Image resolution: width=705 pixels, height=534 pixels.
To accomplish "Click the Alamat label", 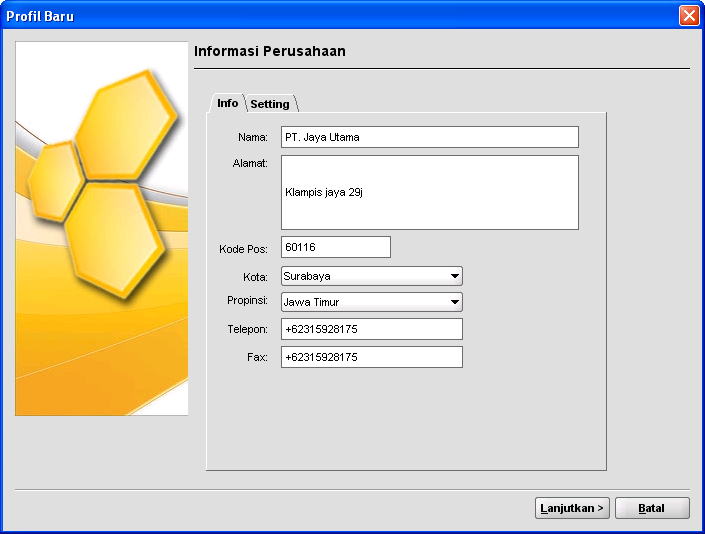I will coord(250,162).
